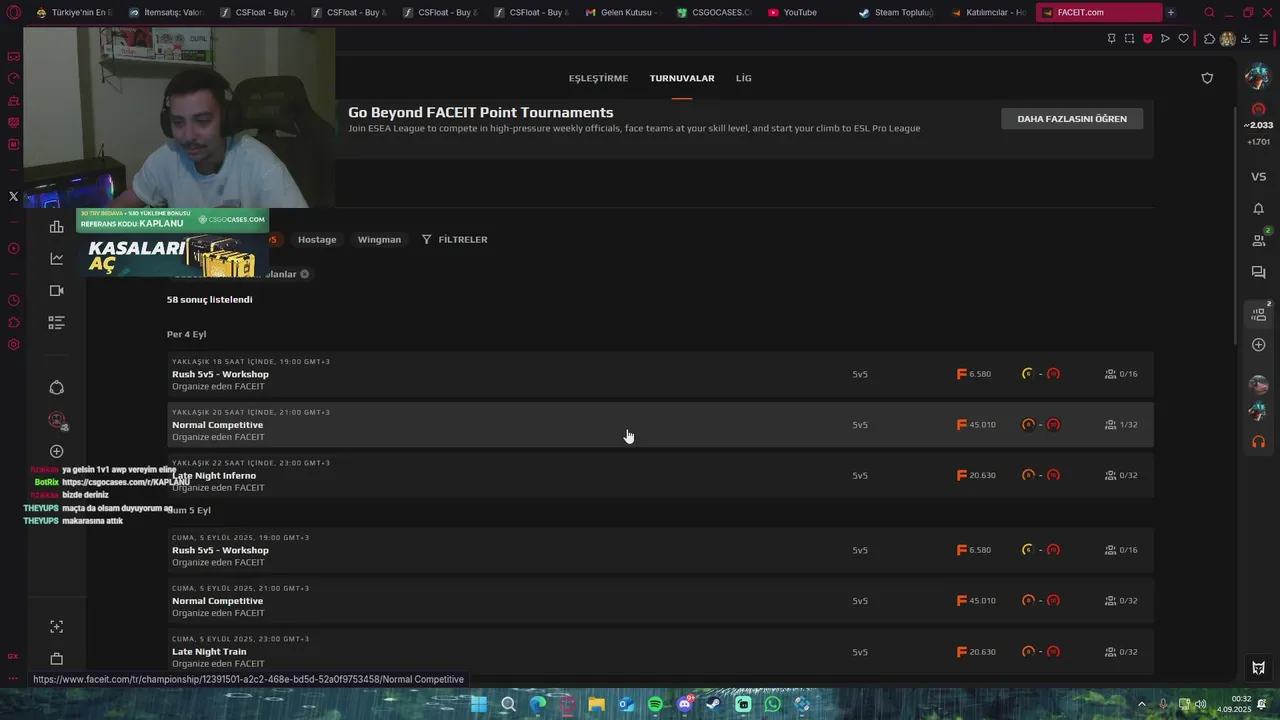Viewport: 1280px width, 720px height.
Task: Open Thursday 21:00 Normal Competitive tournament
Action: (660, 425)
